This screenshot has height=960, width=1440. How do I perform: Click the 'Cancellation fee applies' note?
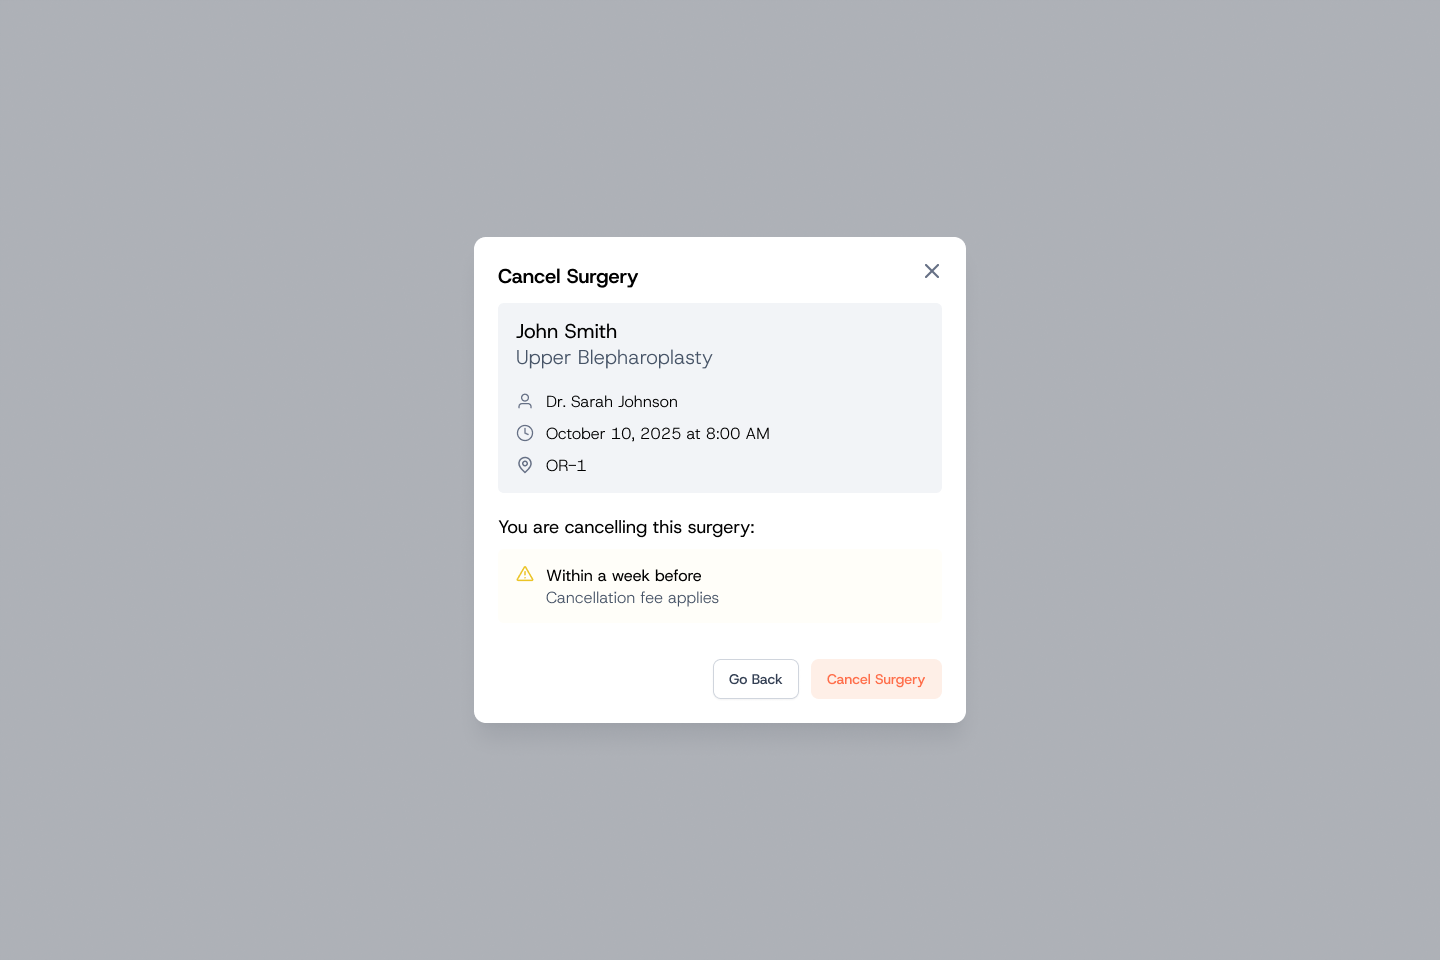[x=632, y=598]
